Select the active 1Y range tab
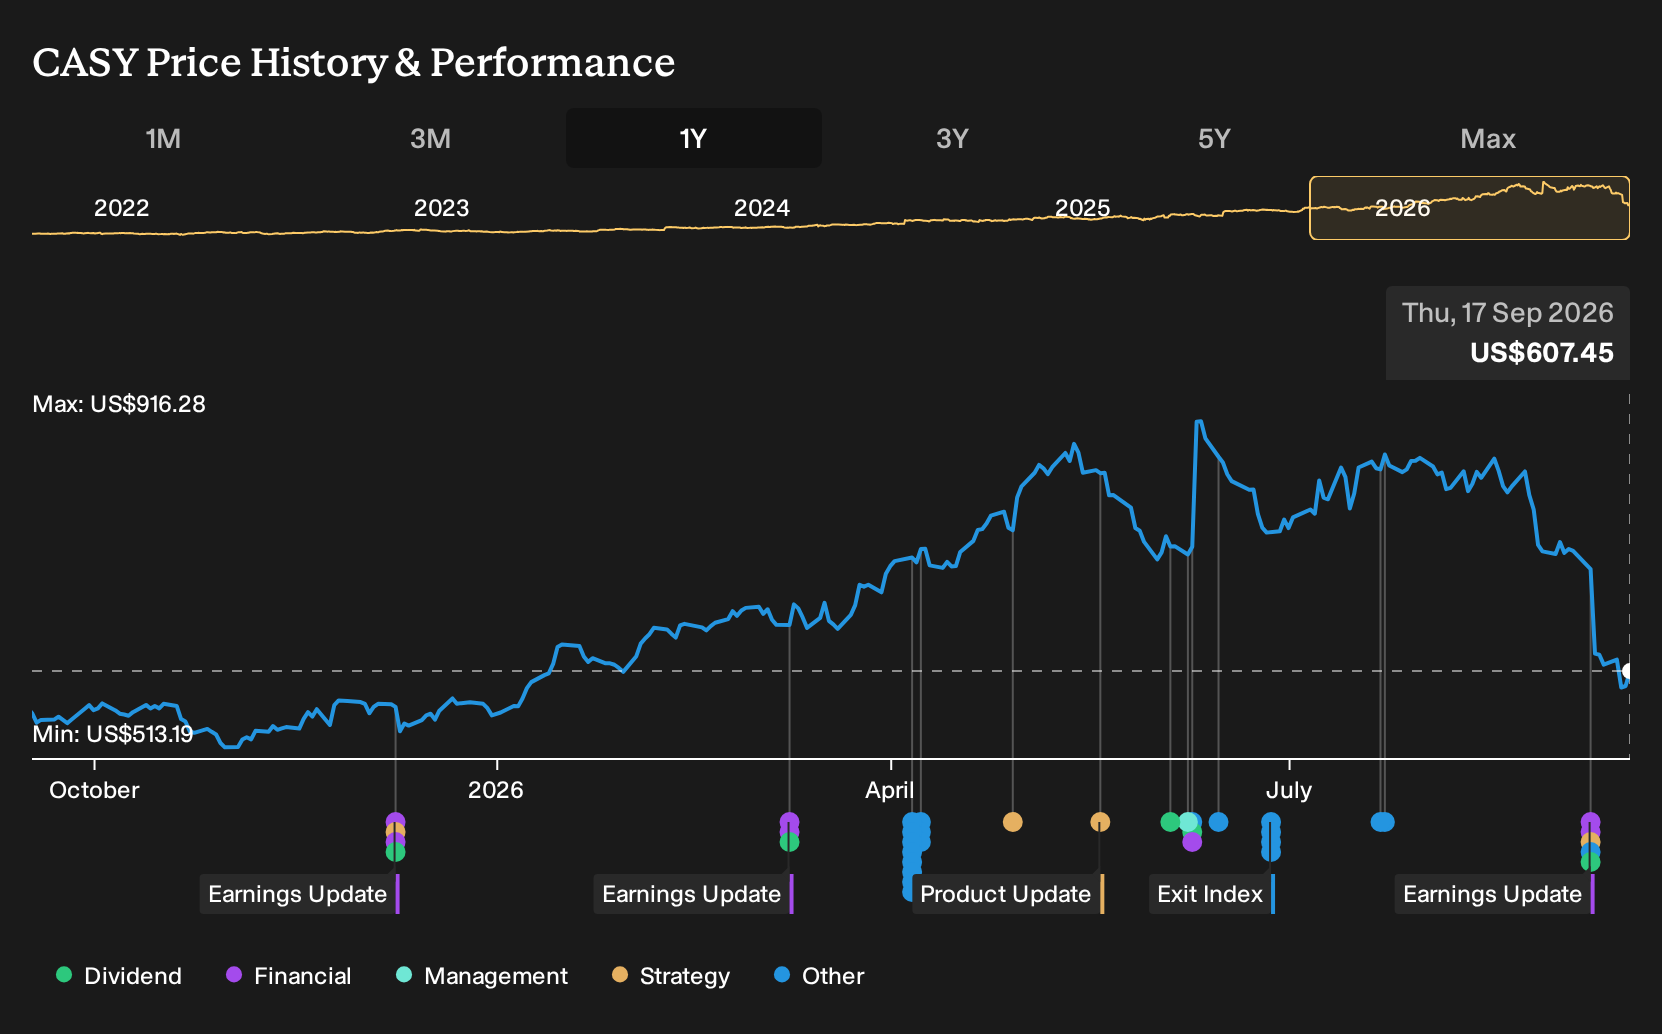Screen dimensions: 1662x1034 pos(694,138)
